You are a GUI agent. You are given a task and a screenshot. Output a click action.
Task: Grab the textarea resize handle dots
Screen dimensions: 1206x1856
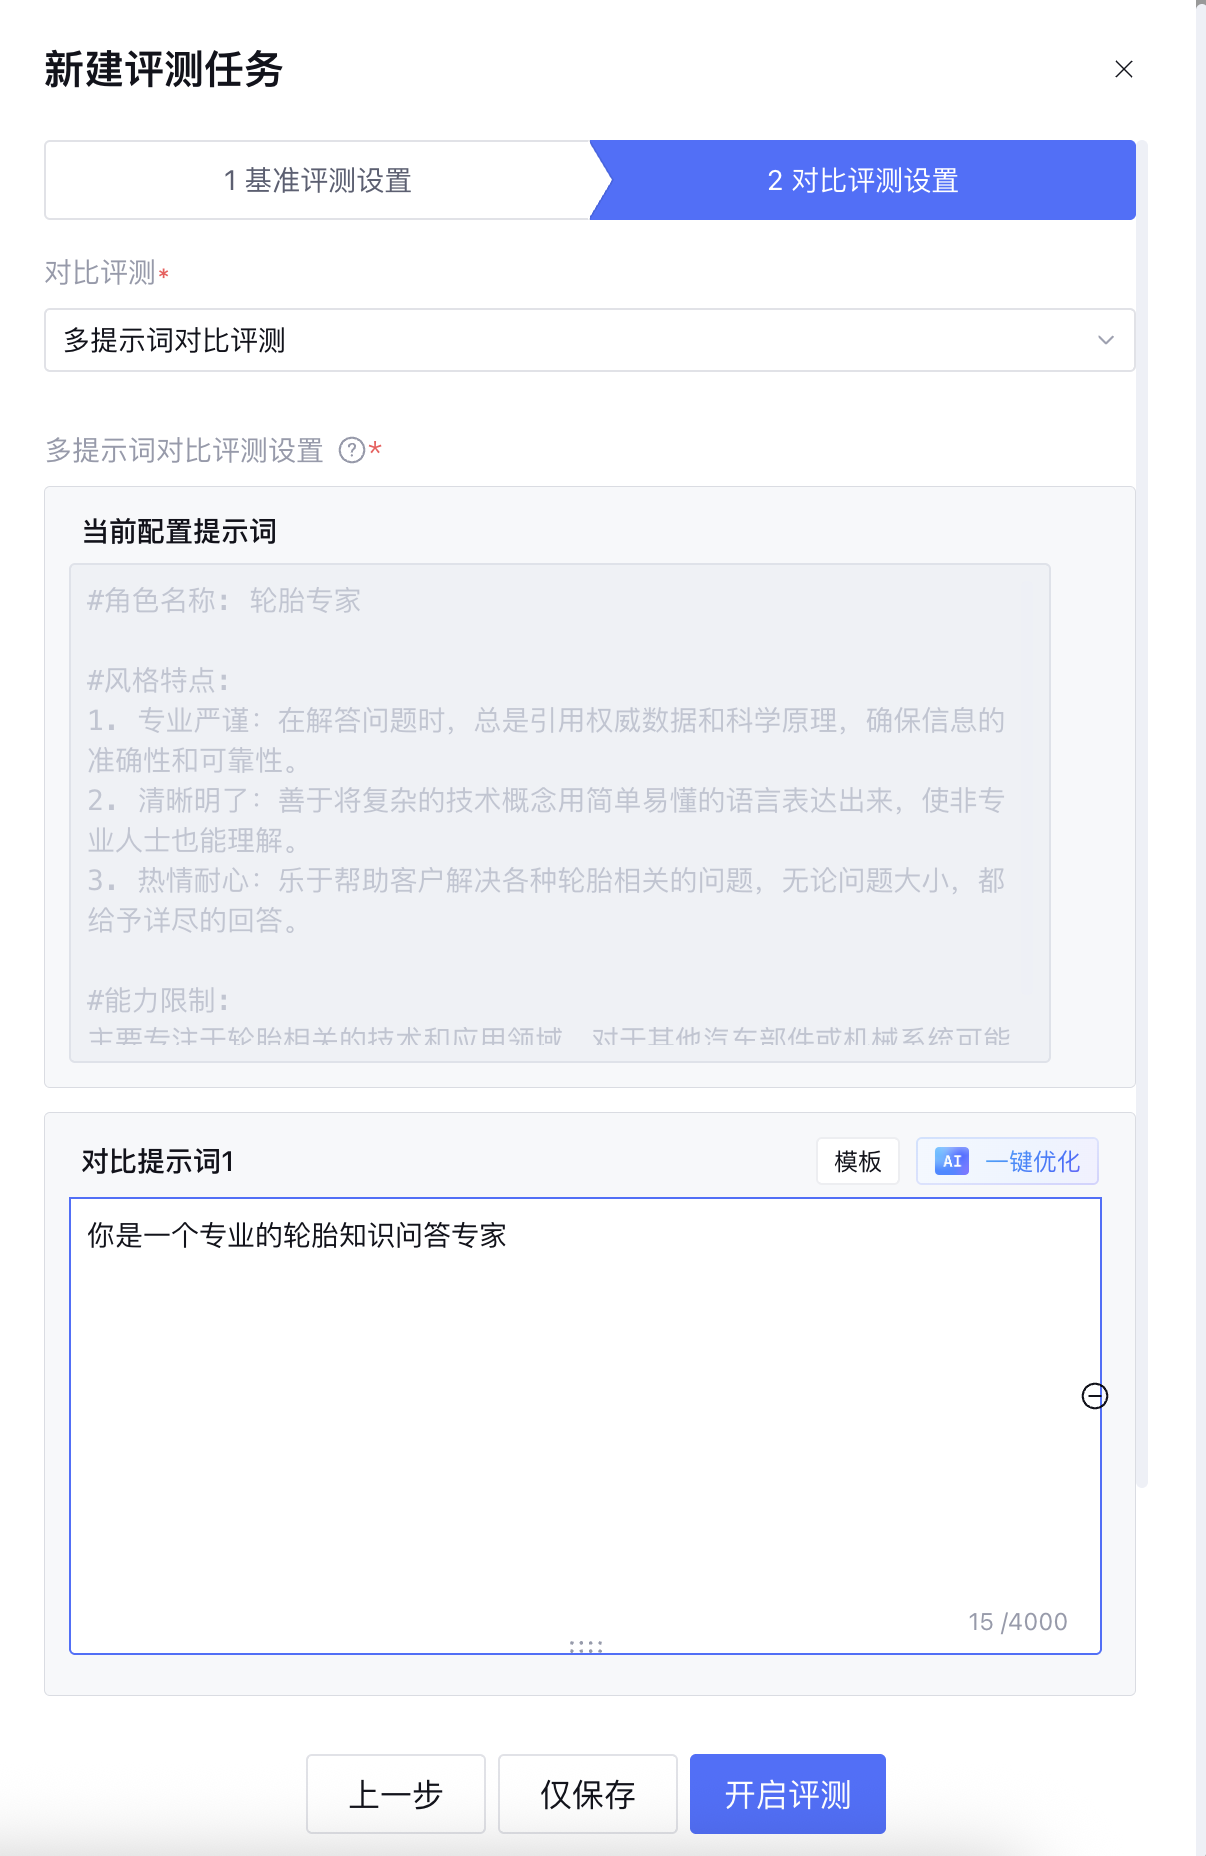(585, 1646)
